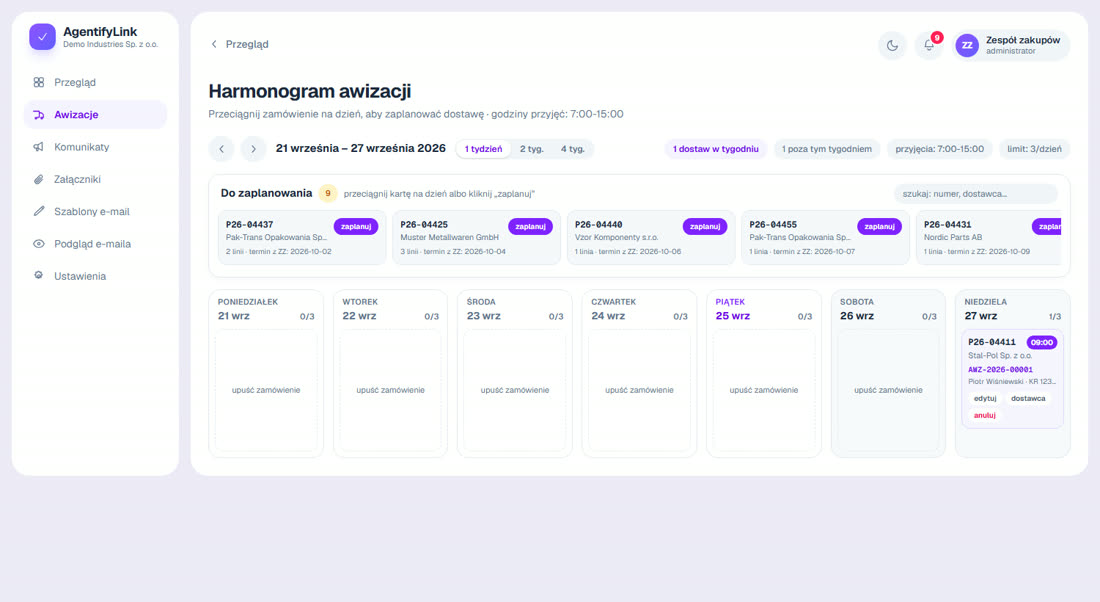The height and width of the screenshot is (602, 1100).
Task: Click the Piątek 25 wrz drop zone
Action: point(764,390)
